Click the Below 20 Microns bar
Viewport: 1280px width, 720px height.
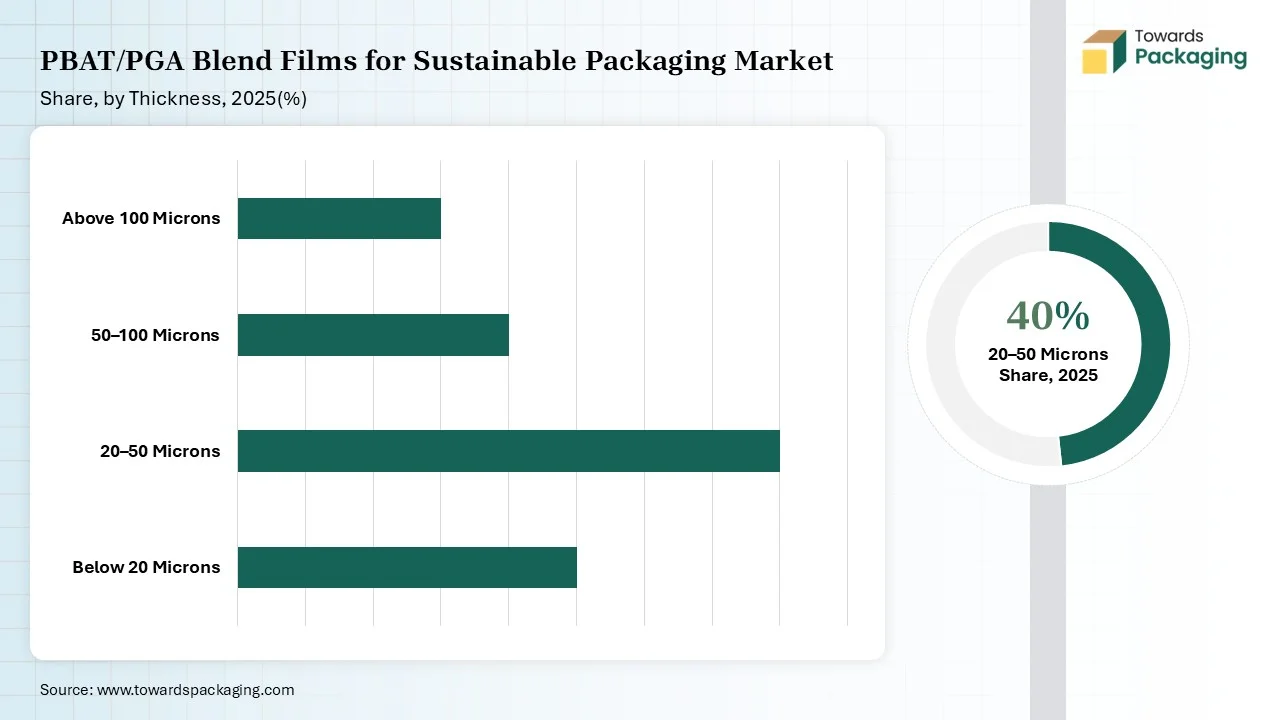407,567
